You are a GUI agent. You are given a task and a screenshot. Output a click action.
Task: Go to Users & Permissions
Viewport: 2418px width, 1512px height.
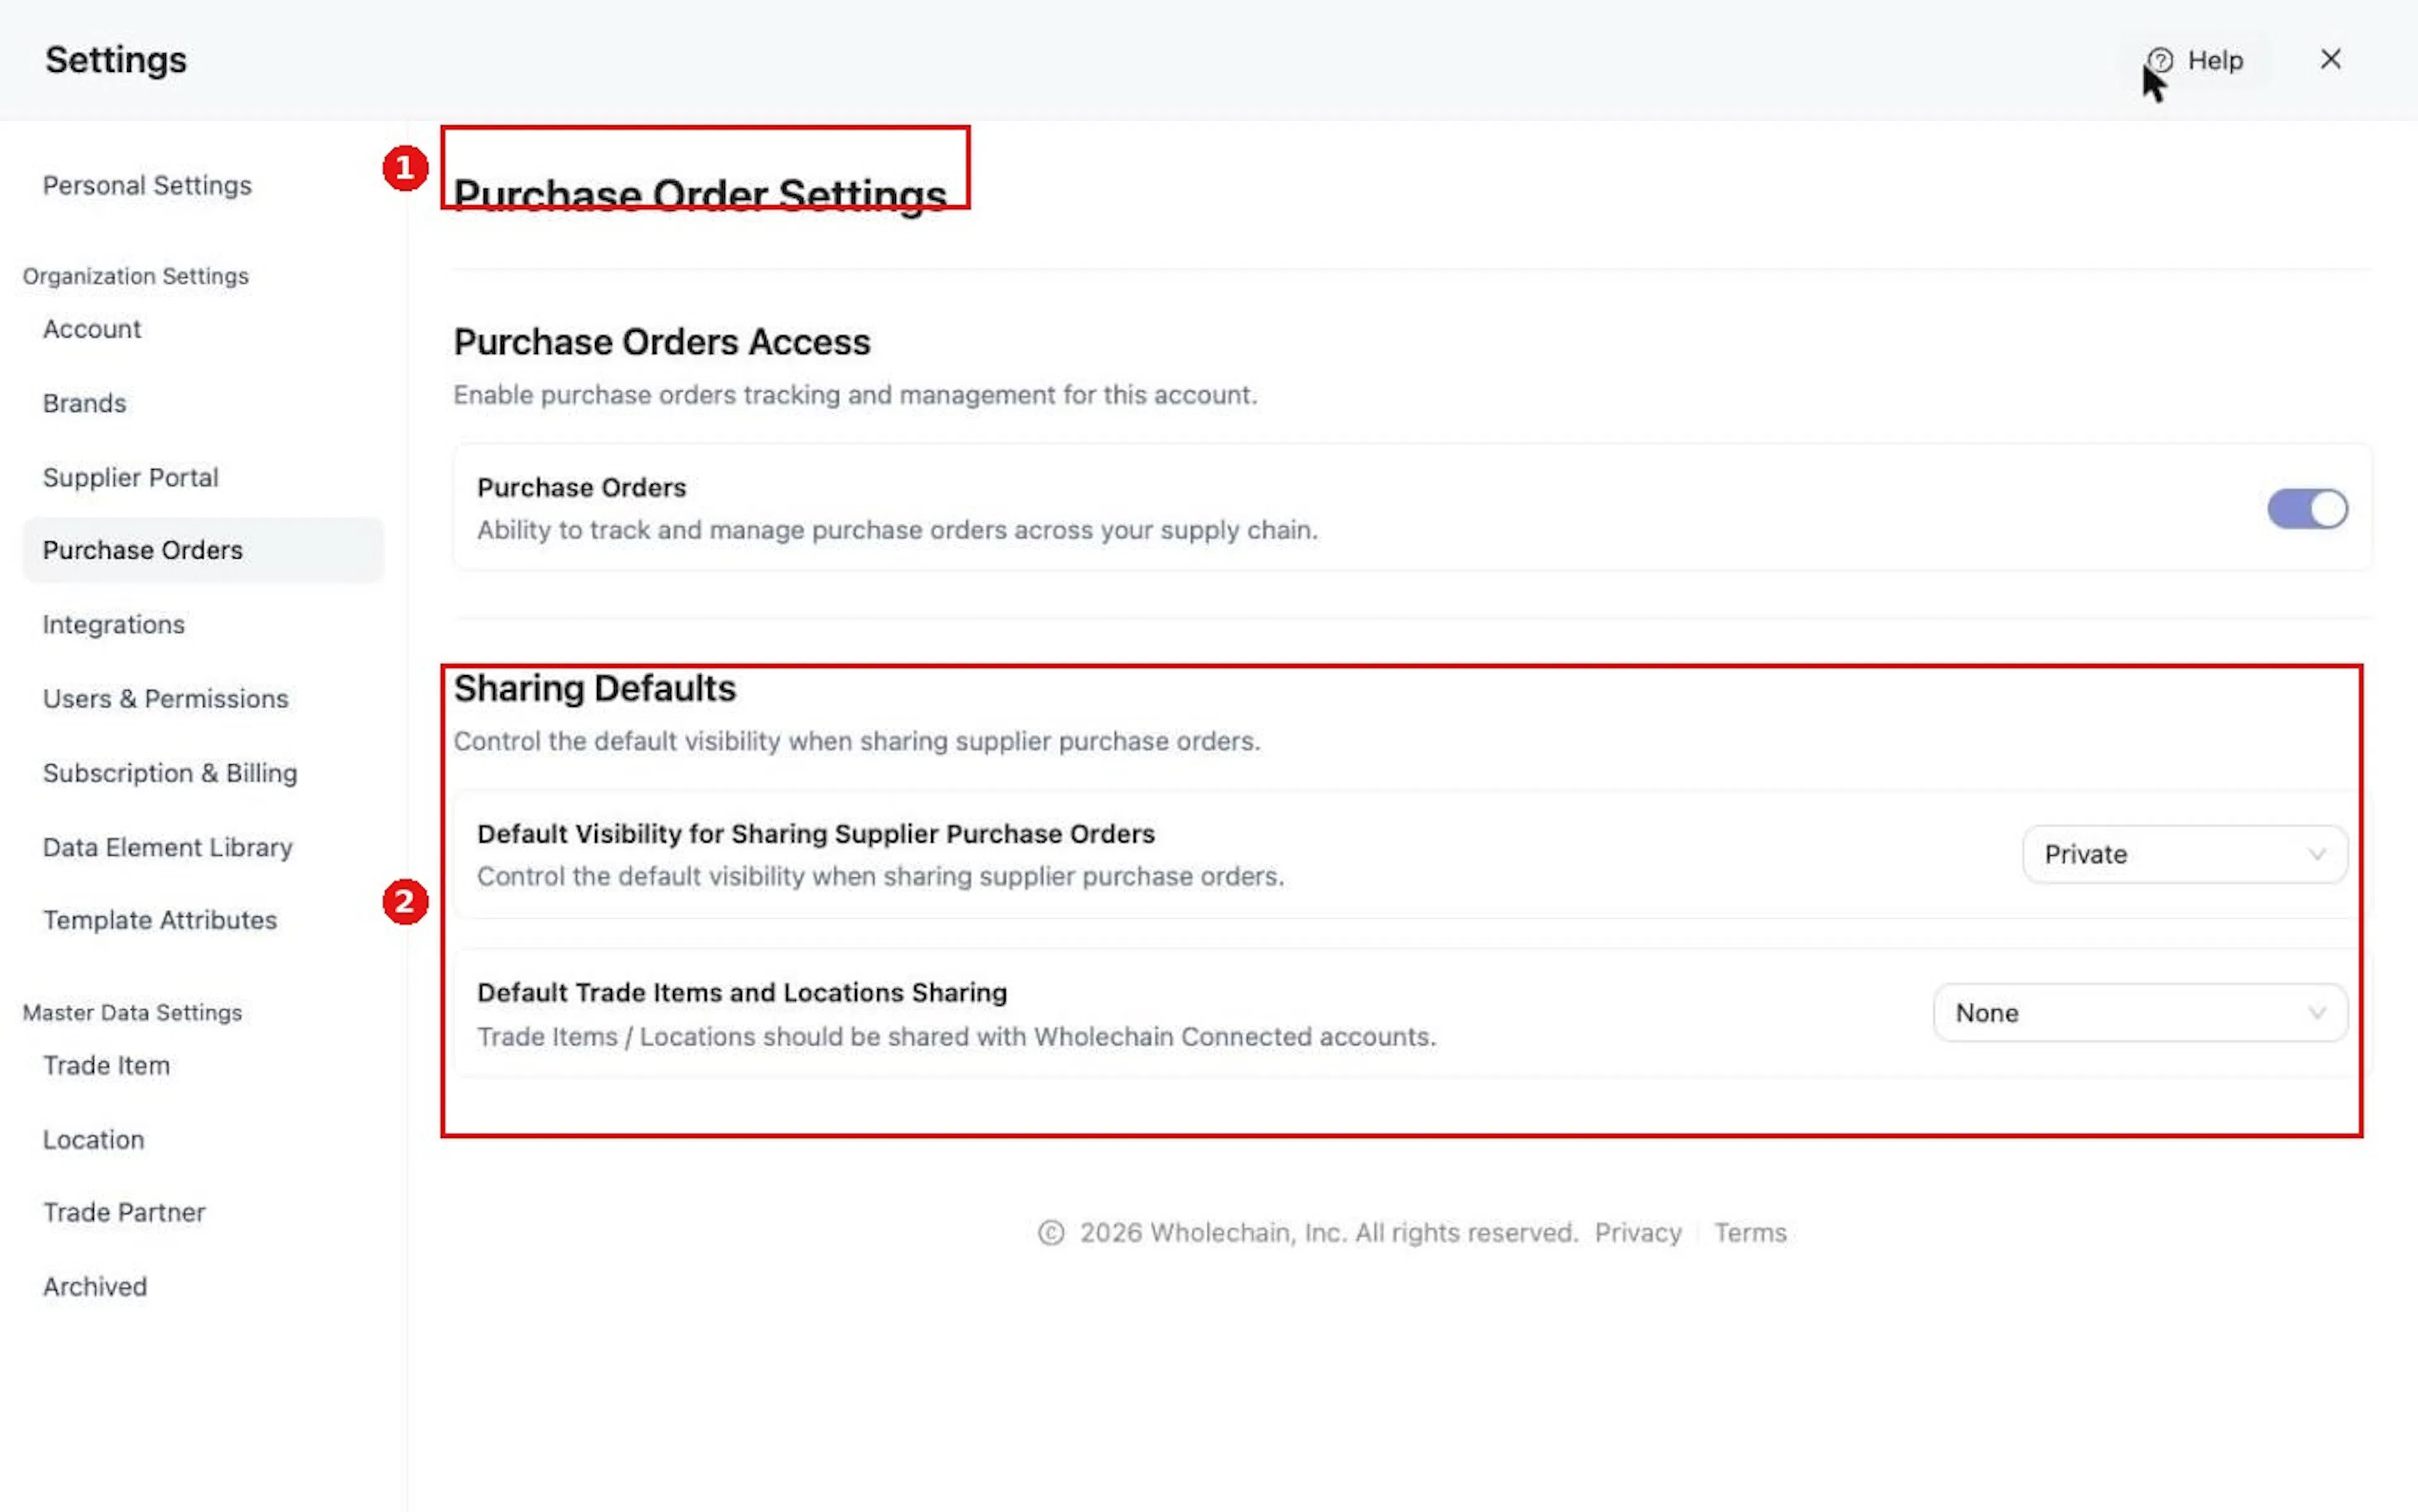coord(166,698)
